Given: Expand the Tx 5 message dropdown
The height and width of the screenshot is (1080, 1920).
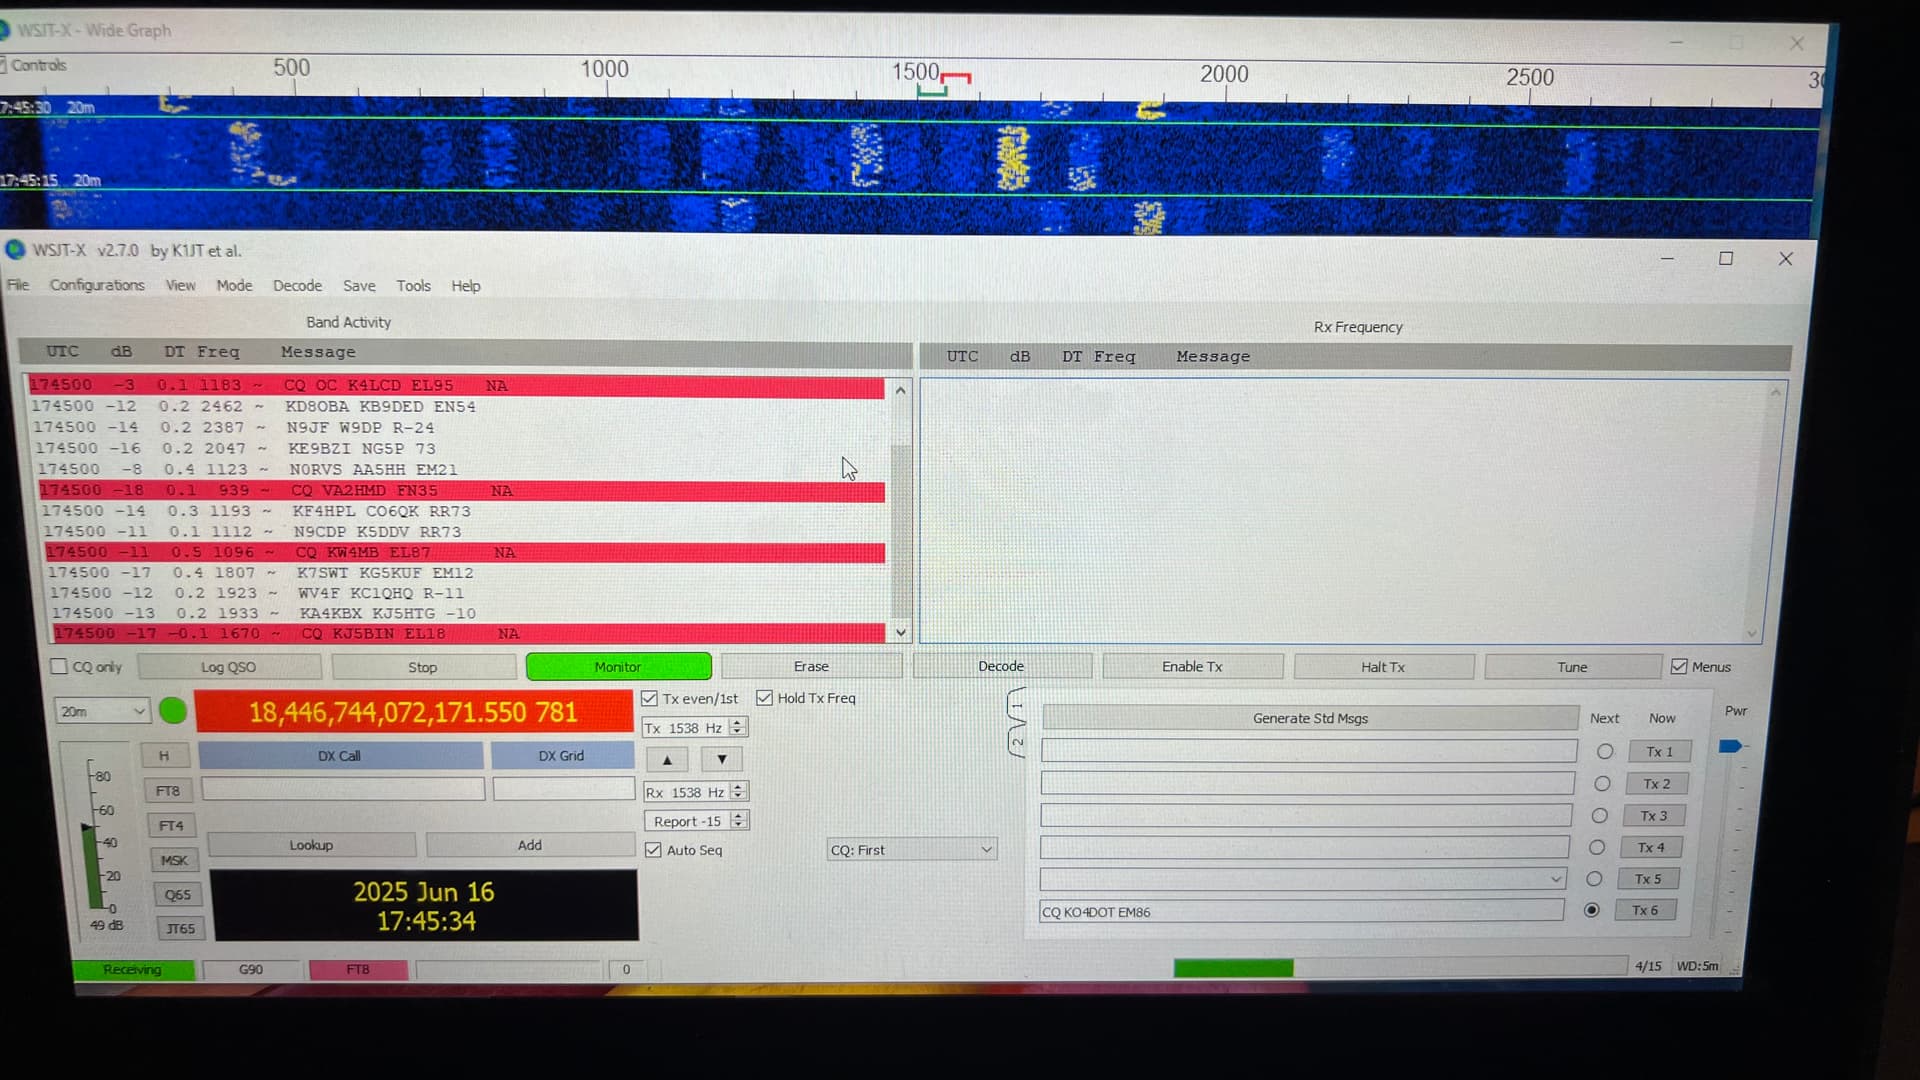Looking at the screenshot, I should coord(1555,879).
